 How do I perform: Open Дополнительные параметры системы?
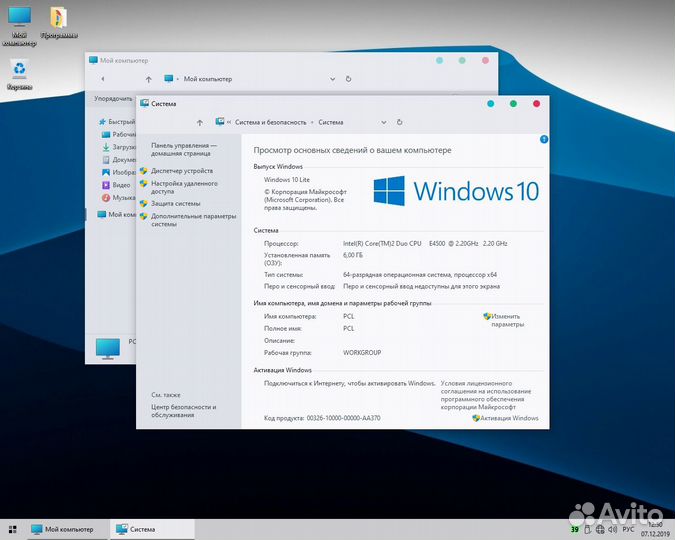[x=193, y=220]
